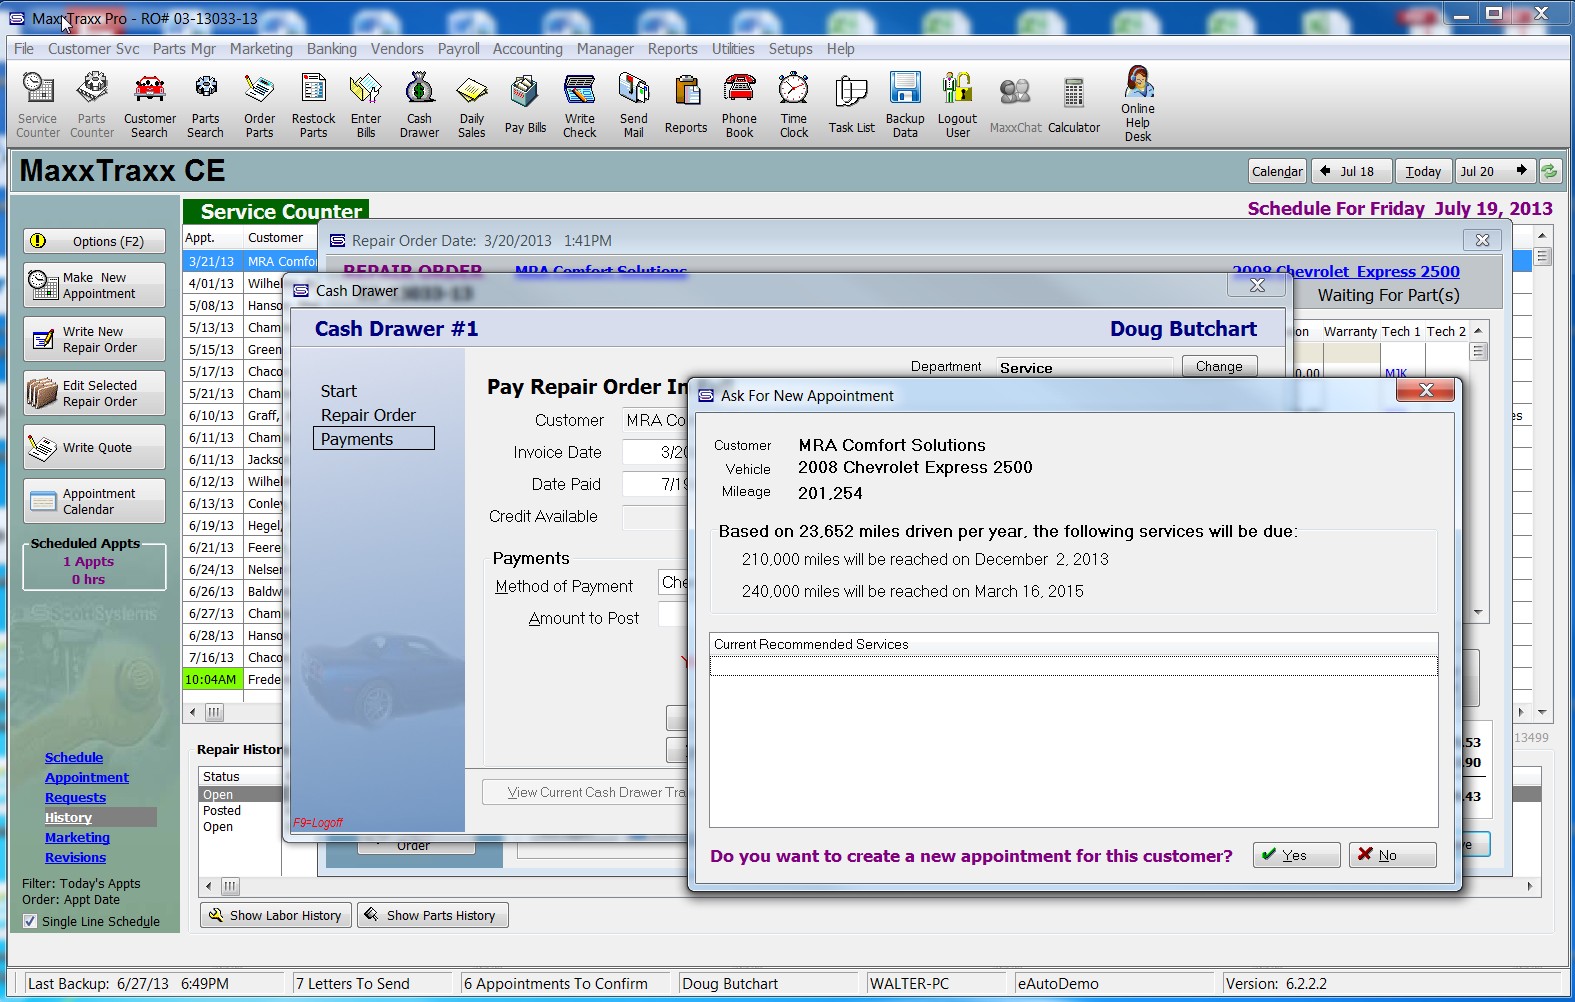Click the Calendar button
1575x1002 pixels.
(x=1277, y=171)
